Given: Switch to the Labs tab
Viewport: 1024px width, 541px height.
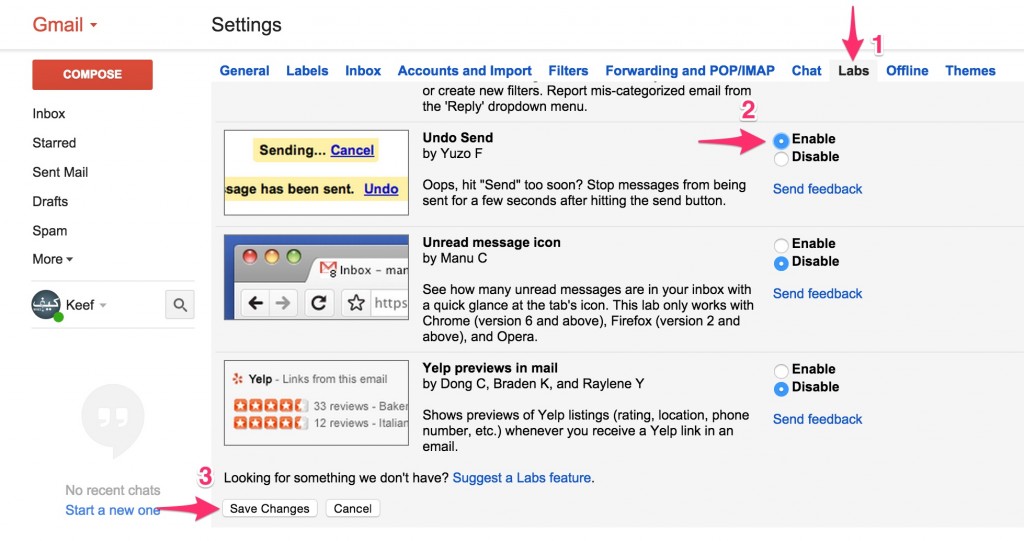Looking at the screenshot, I should (854, 71).
